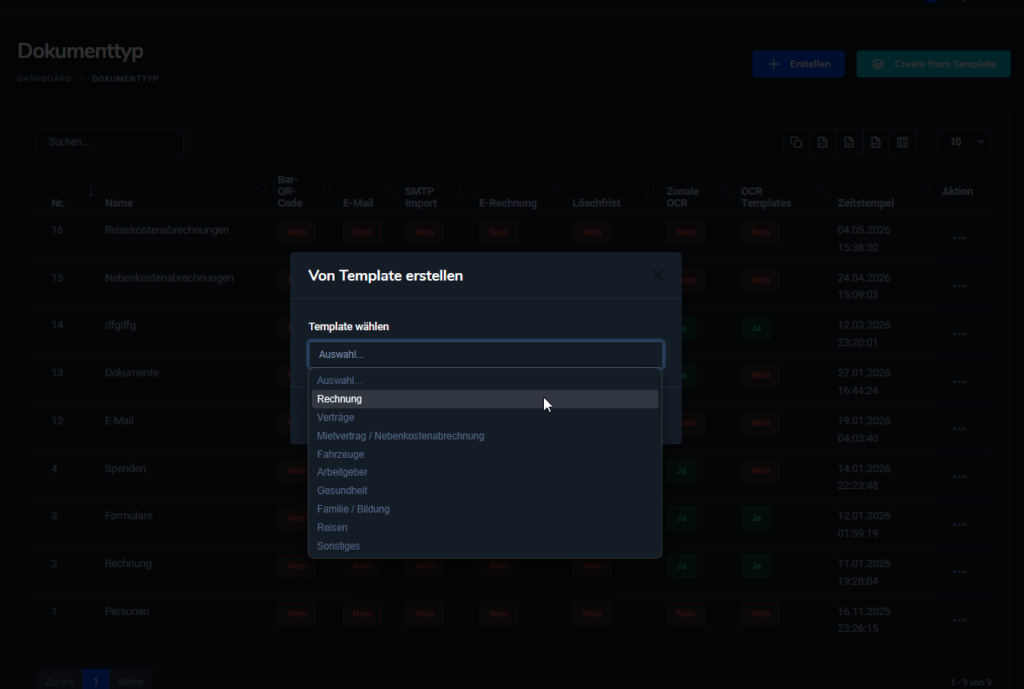This screenshot has width=1024, height=689.
Task: Go to the Weiter pagination button
Action: tap(131, 681)
